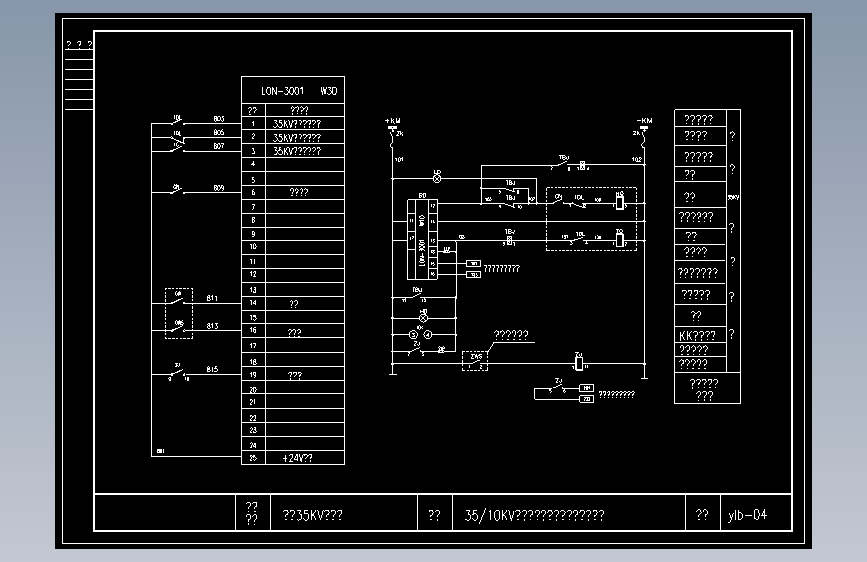This screenshot has width=867, height=562.
Task: Select the 35KV entry in terminal row 1
Action: coord(297,124)
